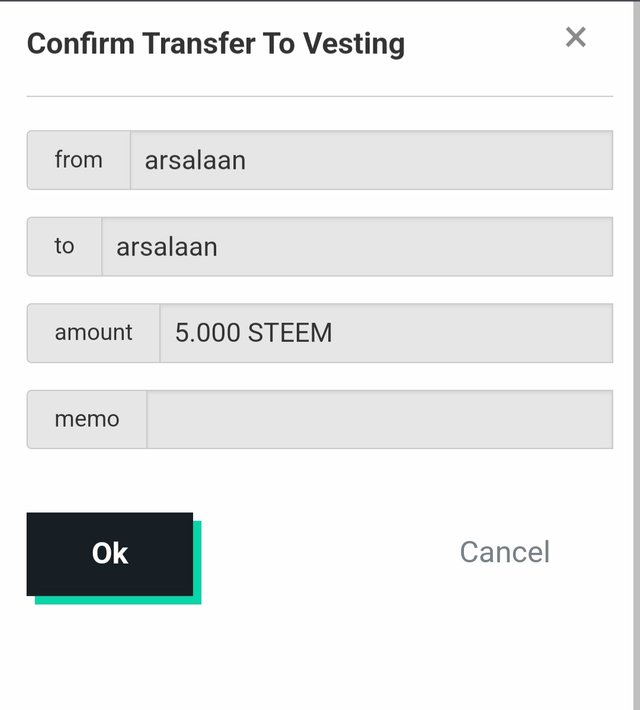640x710 pixels.
Task: Select the amount field with 5.000 STEEM
Action: [386, 333]
